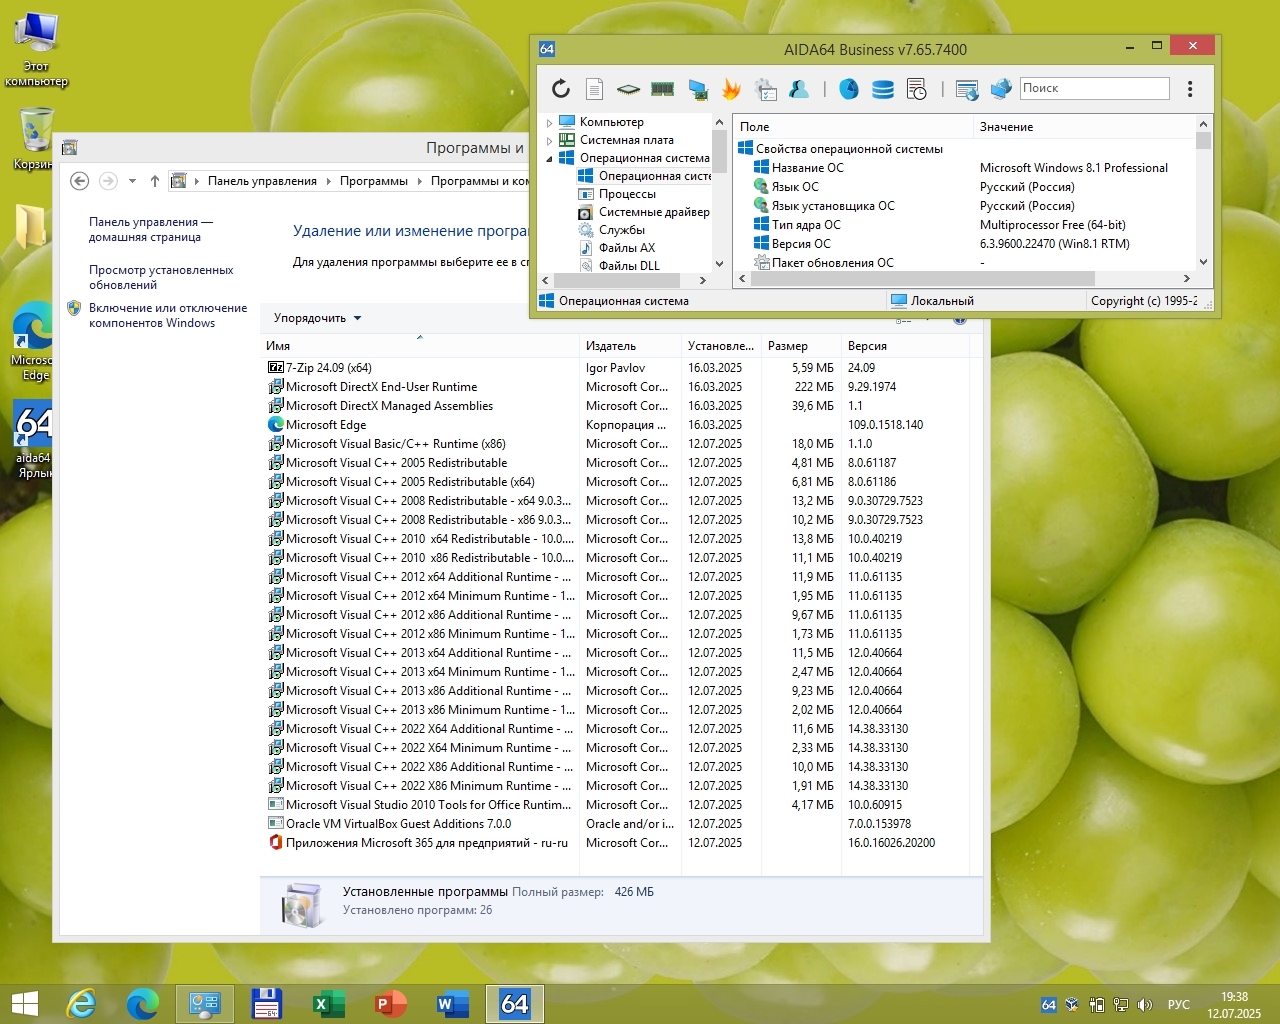Image resolution: width=1280 pixels, height=1024 pixels.
Task: Click Панель управления in the breadcrumb
Action: click(x=262, y=181)
